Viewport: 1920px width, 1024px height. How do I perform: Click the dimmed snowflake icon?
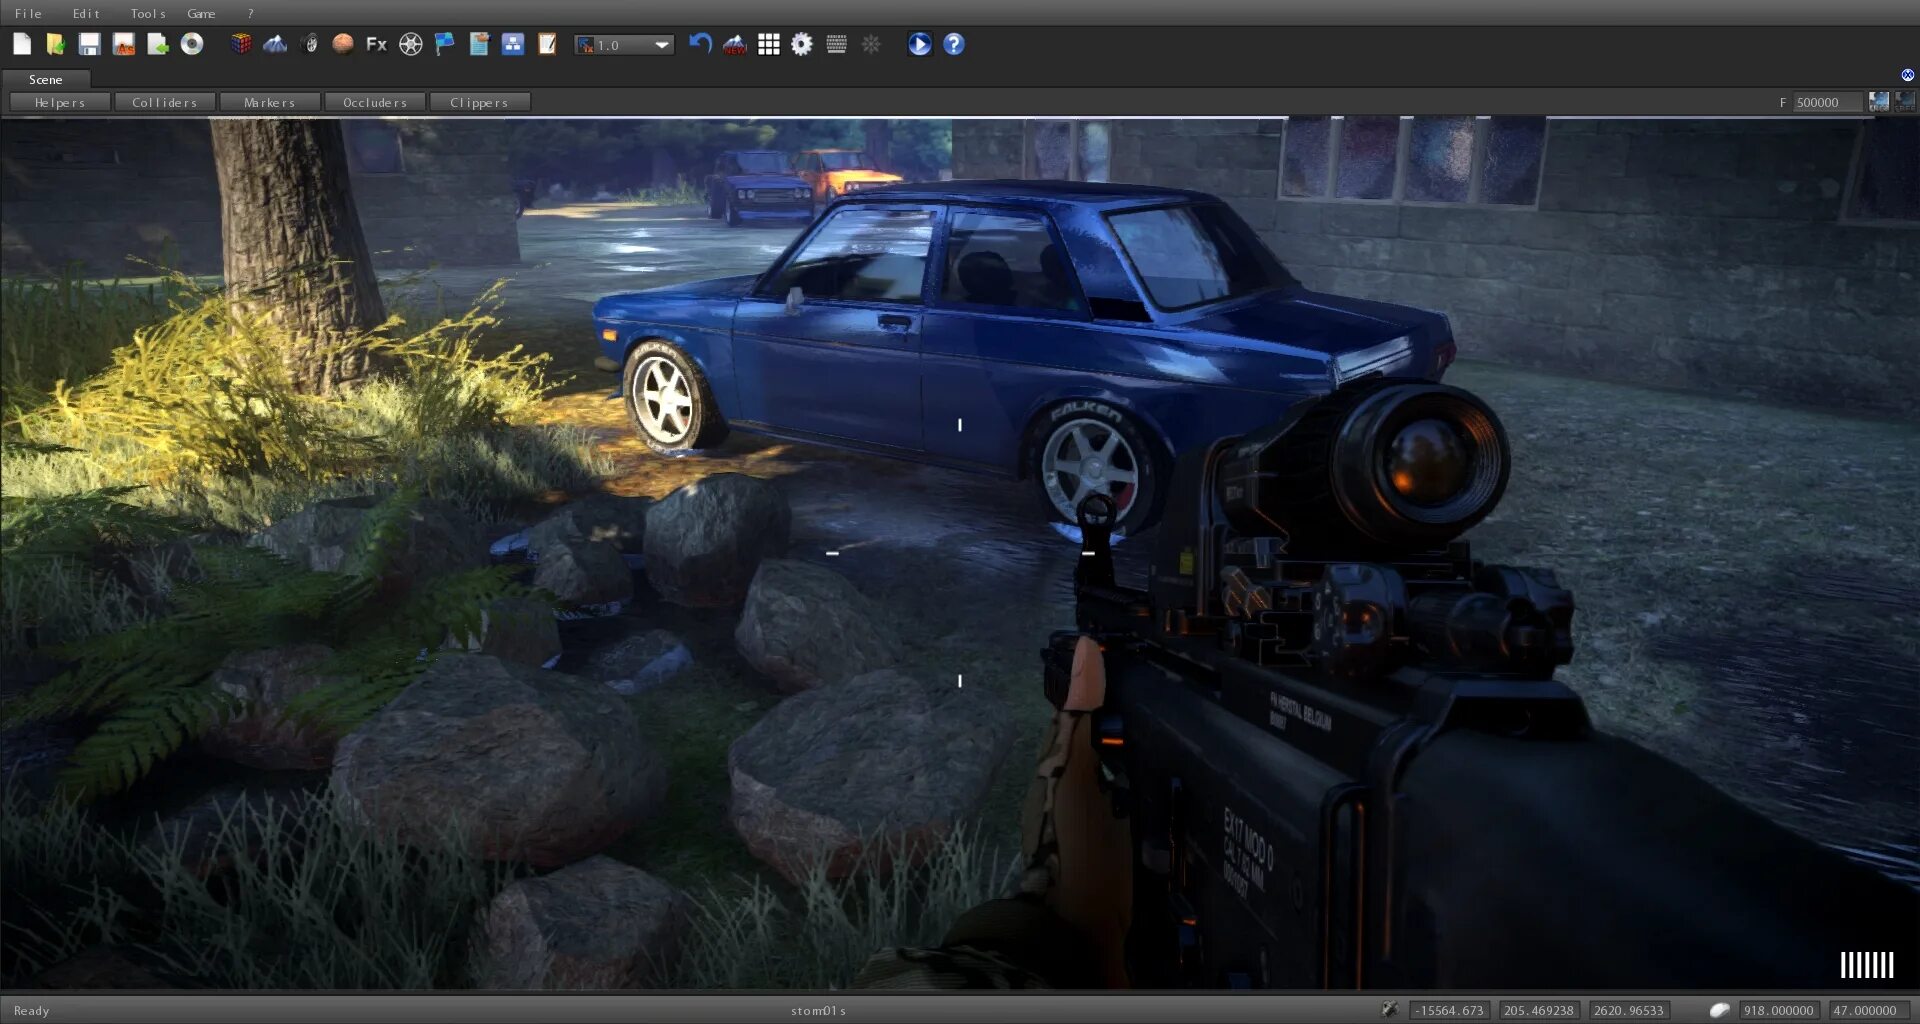(871, 44)
